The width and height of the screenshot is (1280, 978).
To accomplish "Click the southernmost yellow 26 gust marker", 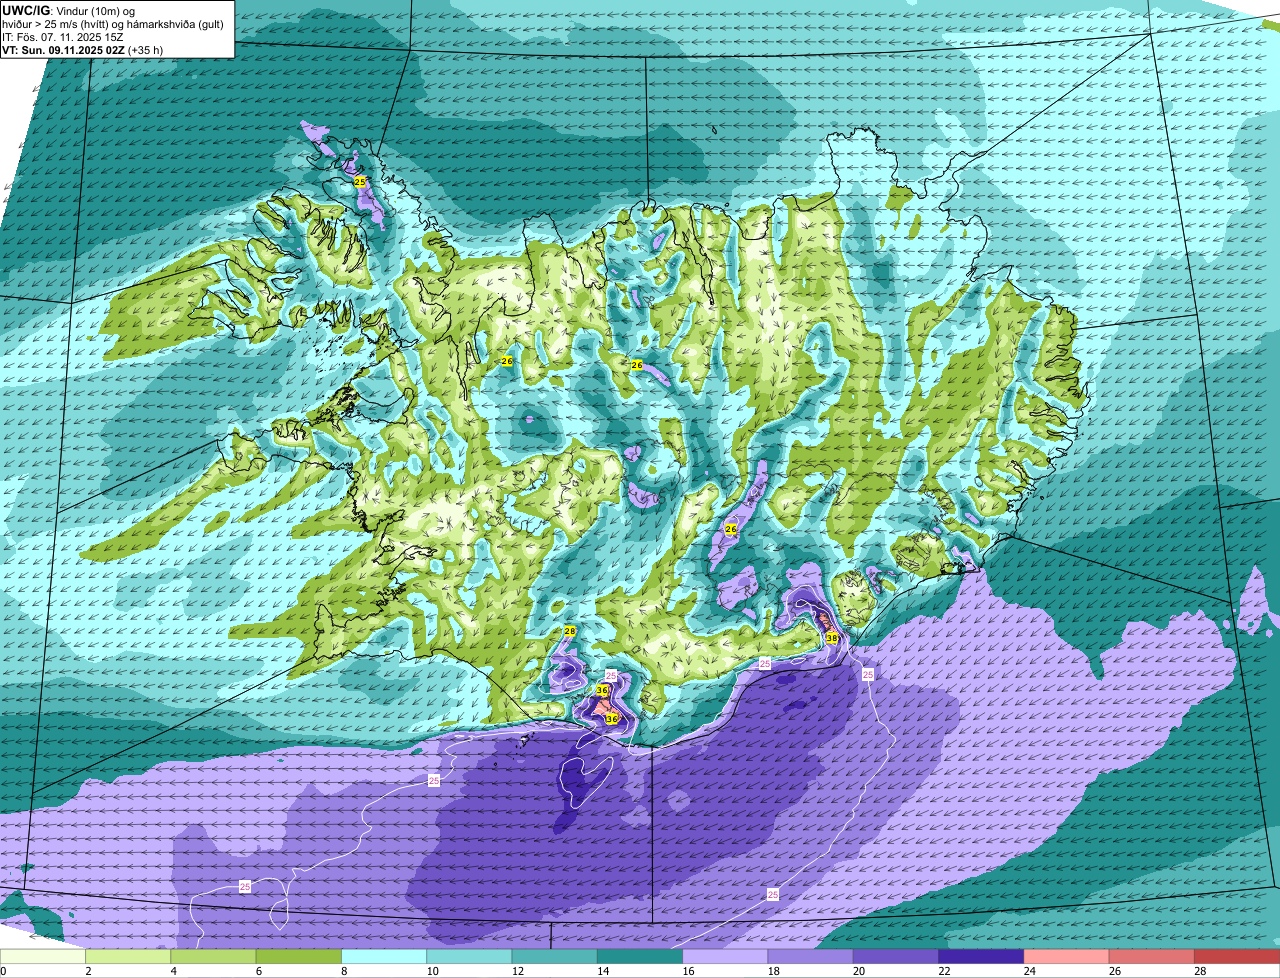I will tap(731, 529).
